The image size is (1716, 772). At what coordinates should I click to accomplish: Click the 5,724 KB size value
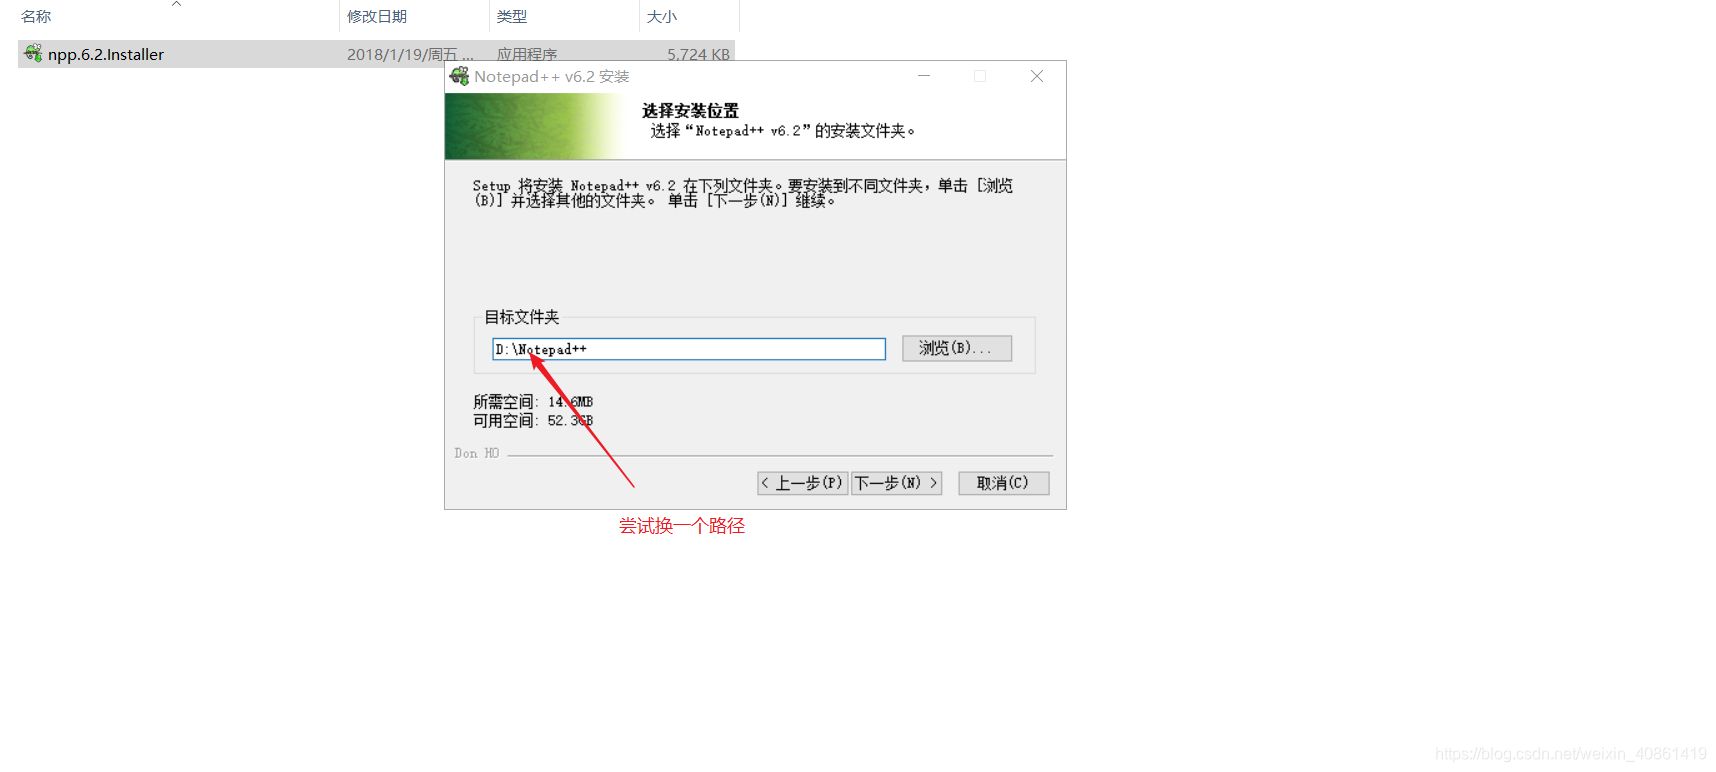coord(698,54)
